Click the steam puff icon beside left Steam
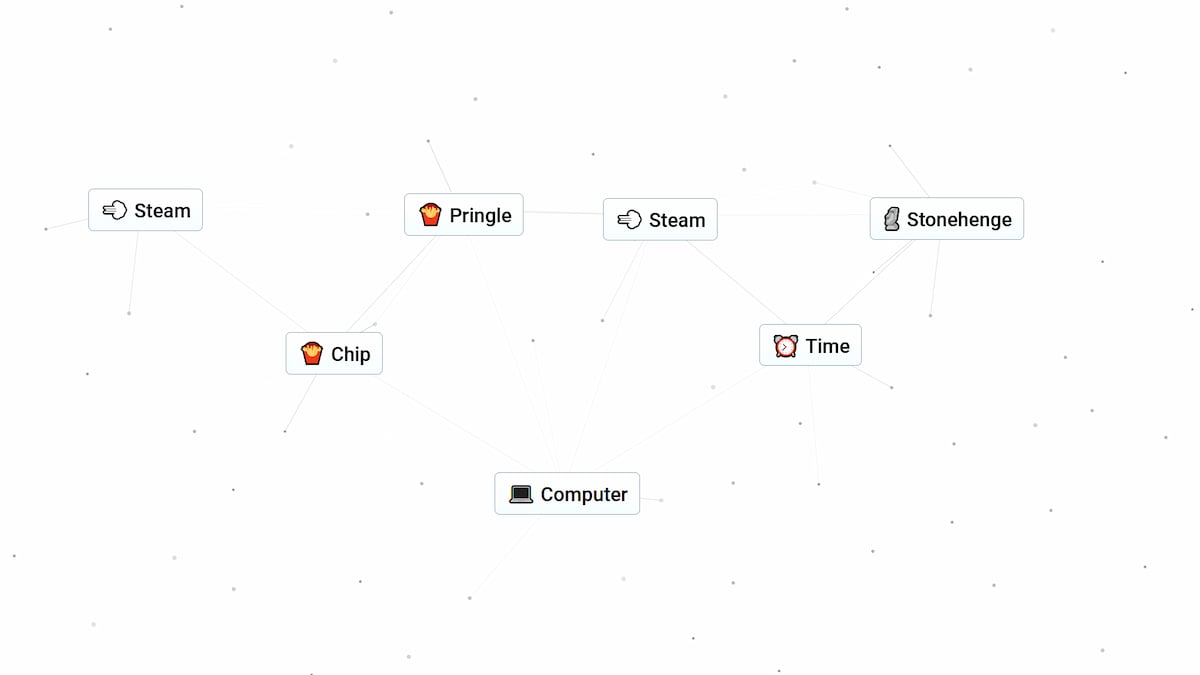 coord(114,210)
